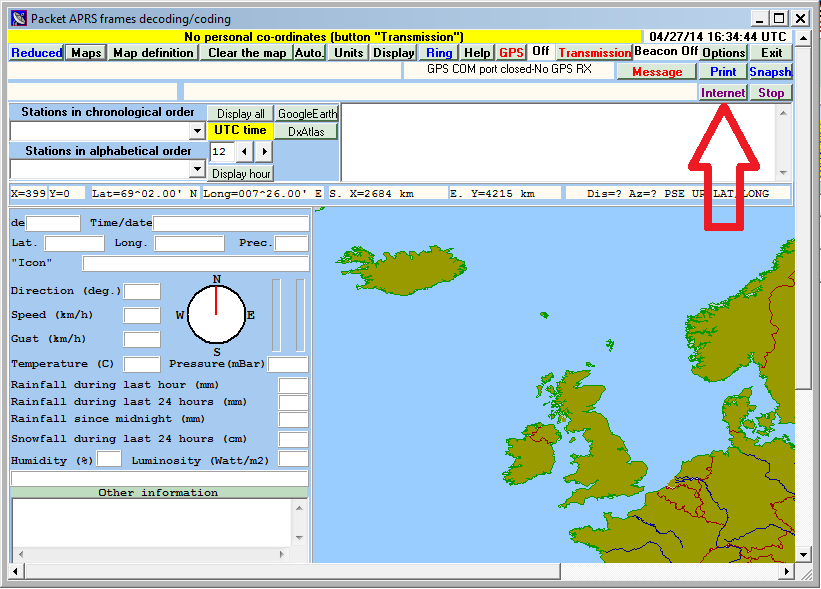Click the Time/date field
Image resolution: width=821 pixels, height=589 pixels.
click(x=231, y=223)
